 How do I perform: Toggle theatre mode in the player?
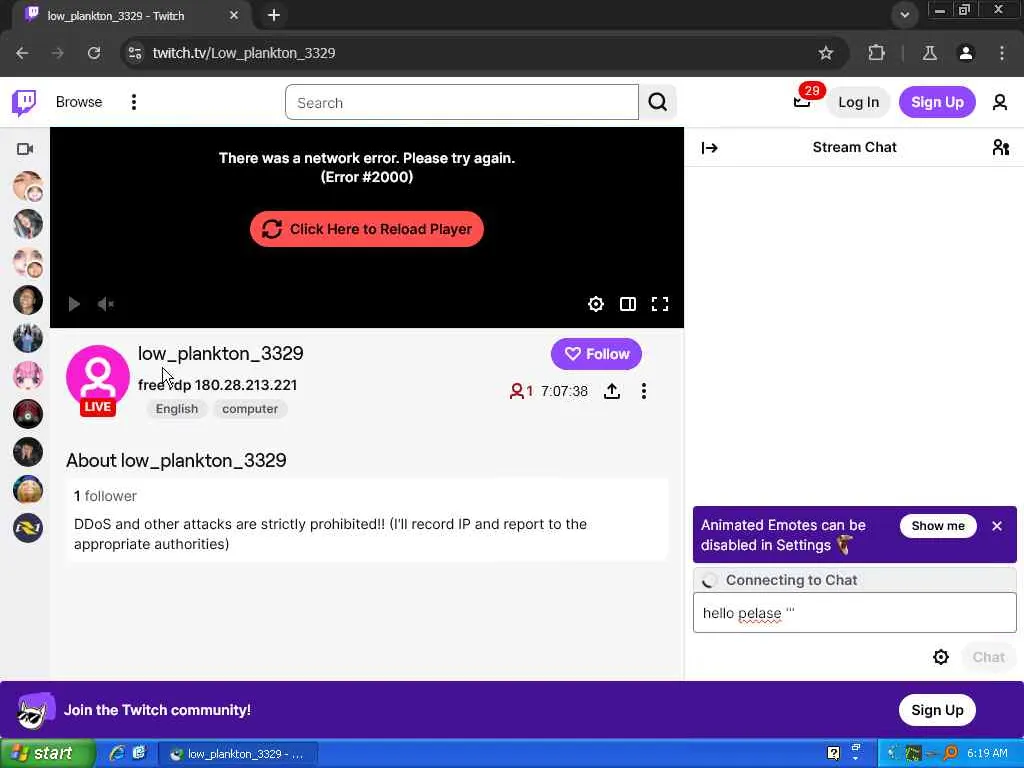click(628, 304)
